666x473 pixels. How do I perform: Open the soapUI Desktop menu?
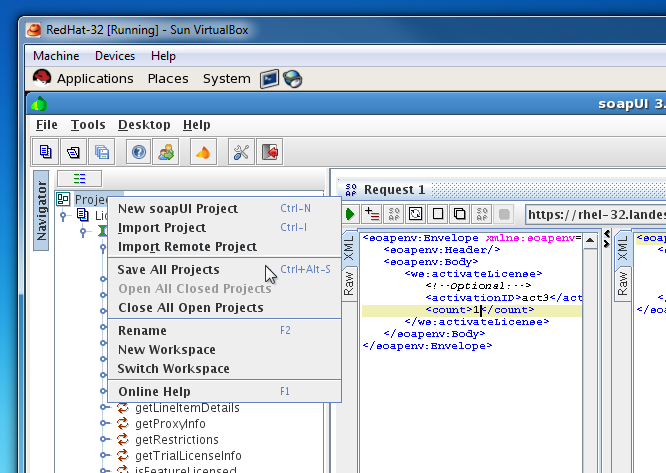(144, 125)
